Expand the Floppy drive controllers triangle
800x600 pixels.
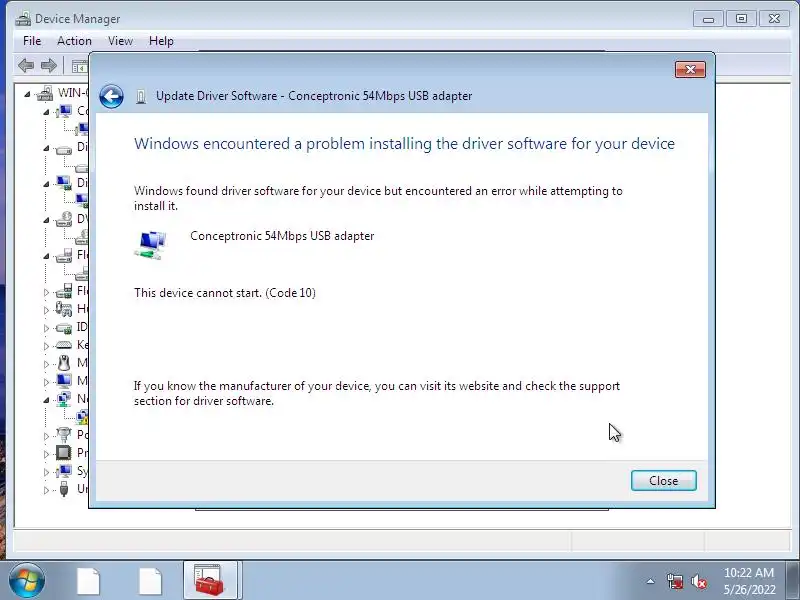click(46, 292)
